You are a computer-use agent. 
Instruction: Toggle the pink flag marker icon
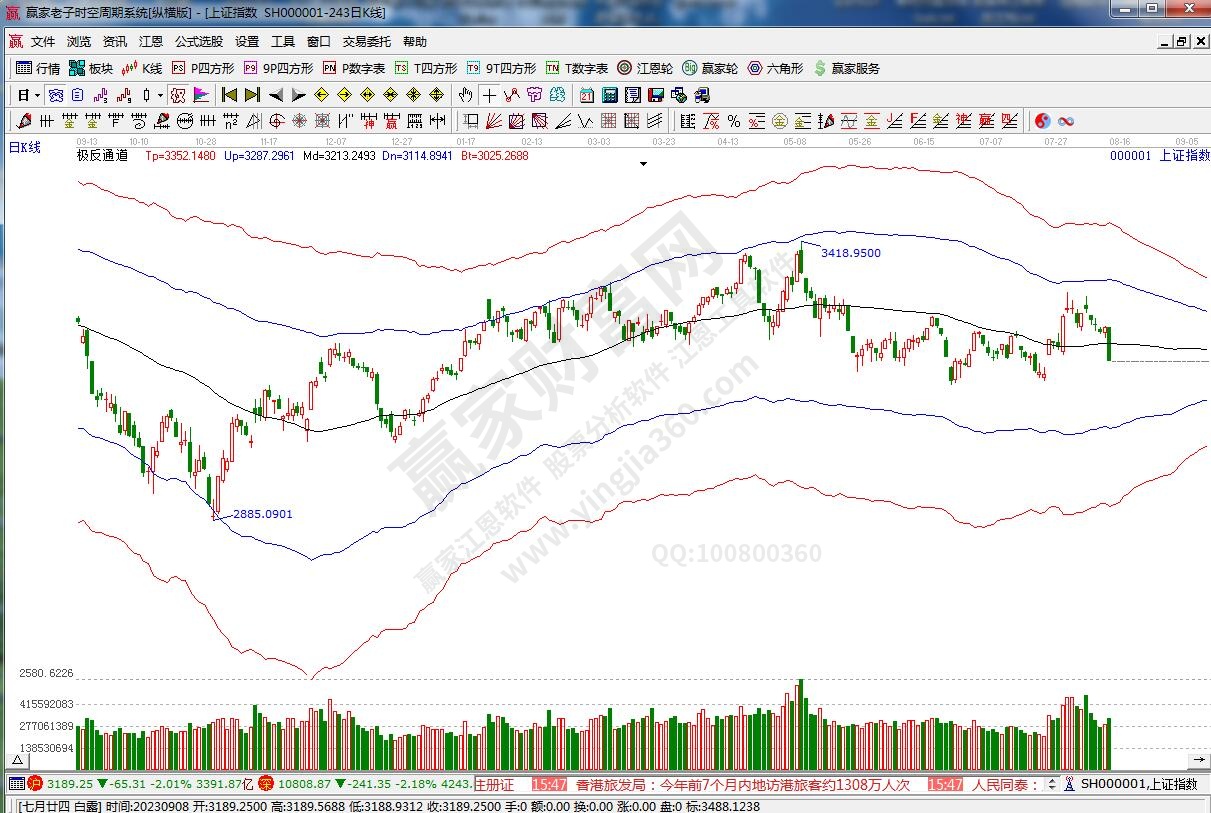pos(201,95)
